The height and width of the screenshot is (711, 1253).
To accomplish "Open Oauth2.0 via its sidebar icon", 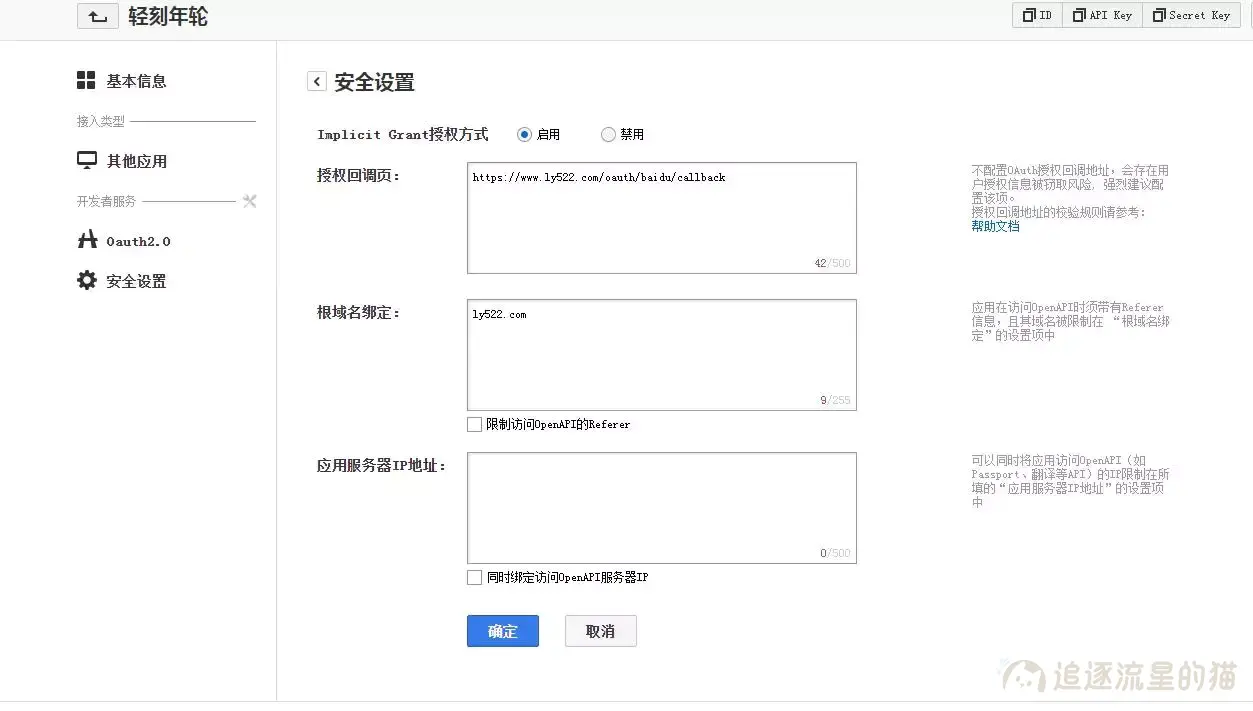I will (x=87, y=240).
